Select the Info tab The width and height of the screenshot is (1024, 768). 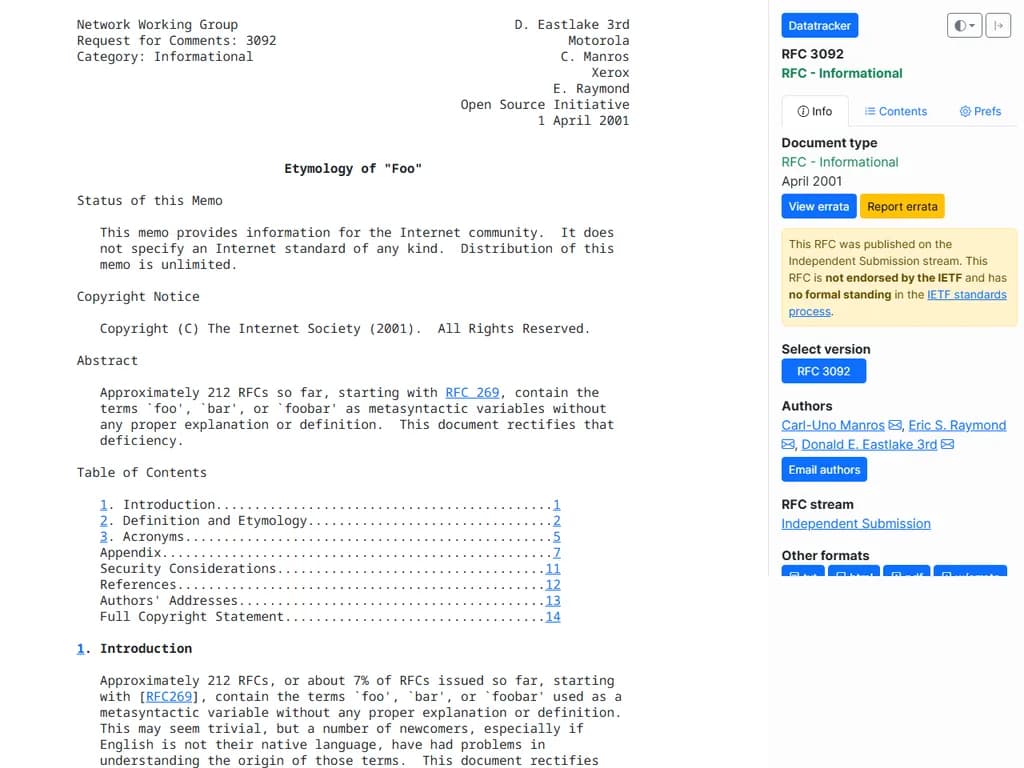pos(814,111)
